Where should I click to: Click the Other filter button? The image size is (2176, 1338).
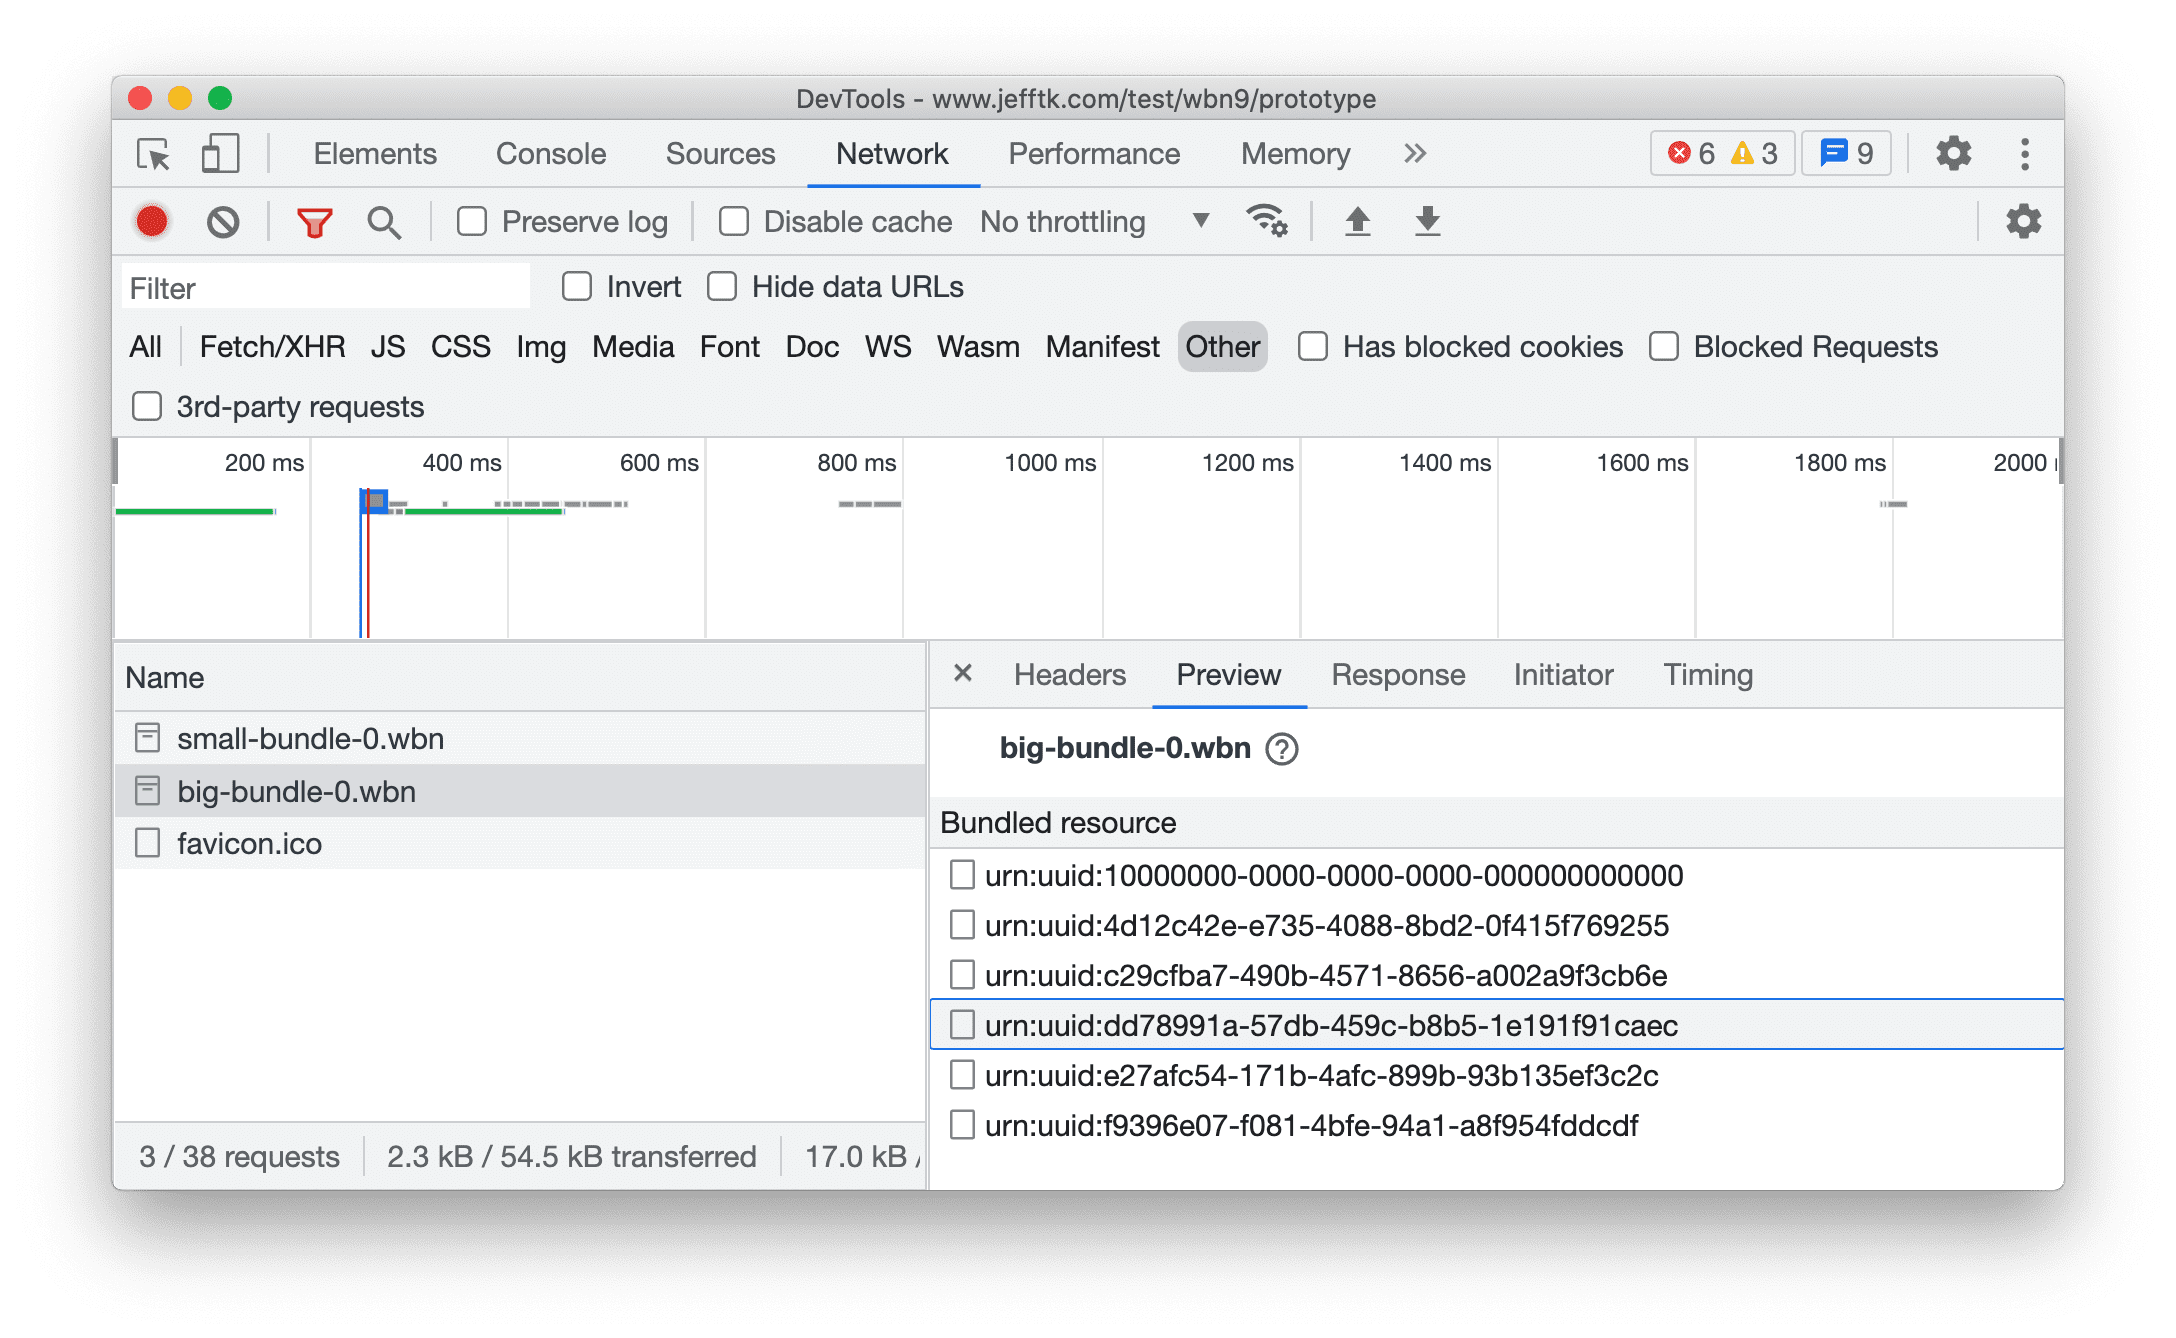pyautogui.click(x=1222, y=347)
